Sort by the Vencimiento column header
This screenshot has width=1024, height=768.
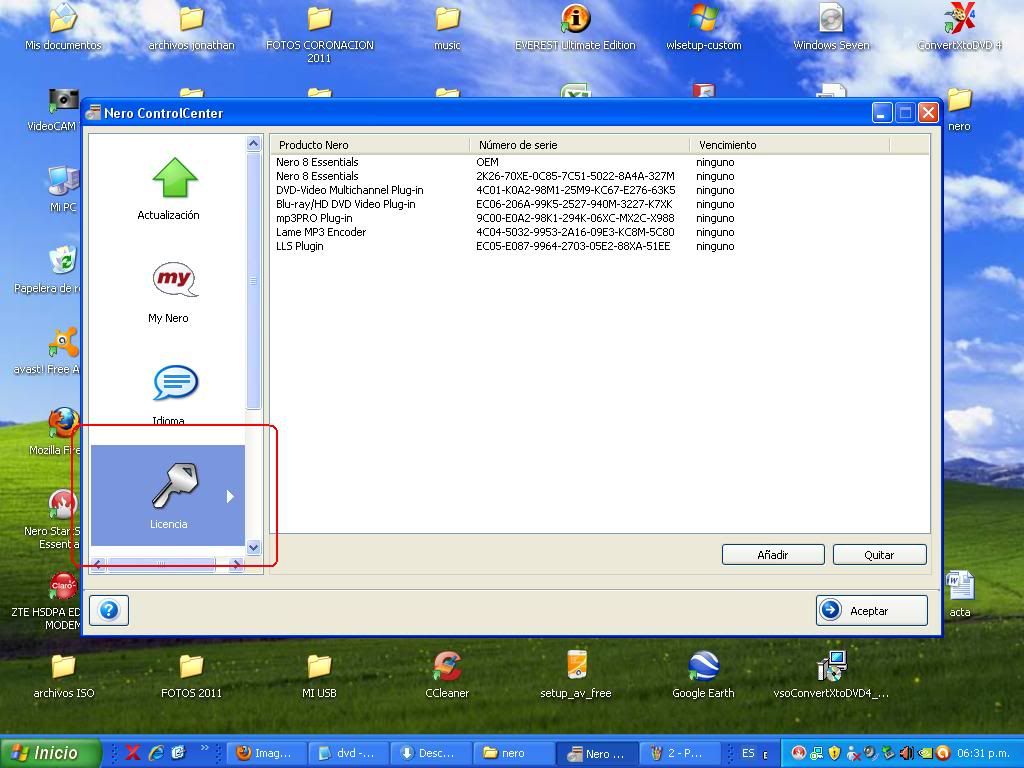pos(790,145)
